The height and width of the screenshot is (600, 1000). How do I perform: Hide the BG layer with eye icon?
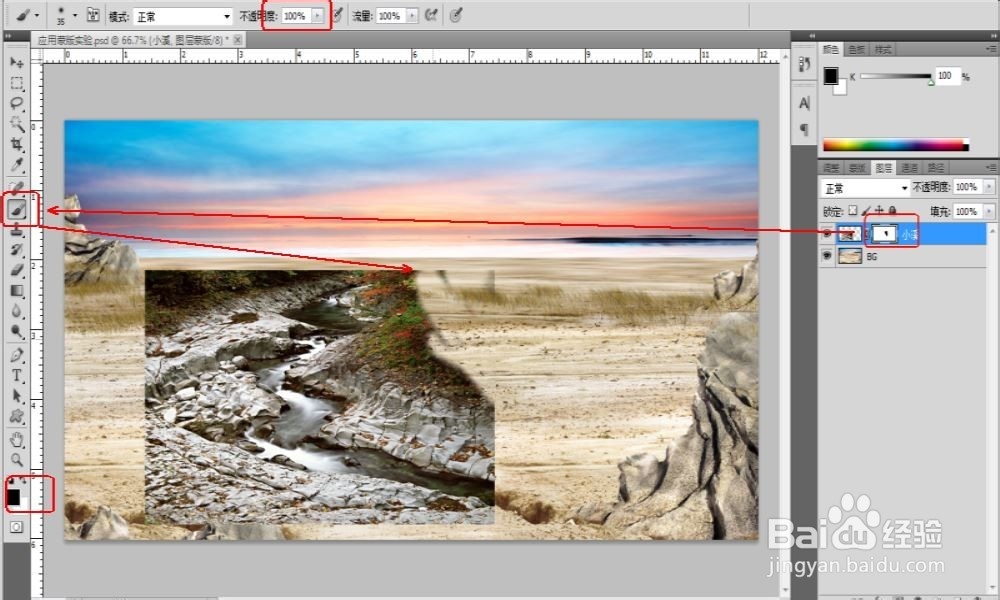[827, 256]
